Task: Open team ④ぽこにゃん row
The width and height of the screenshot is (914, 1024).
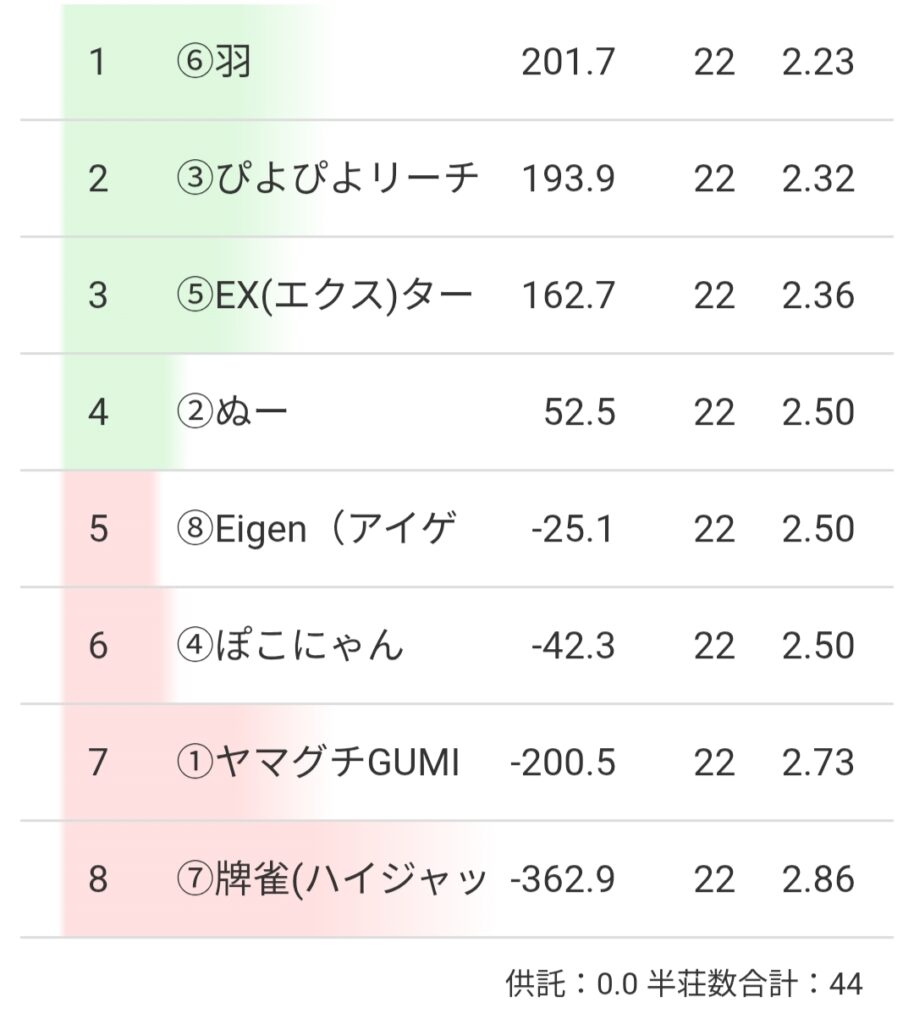Action: [290, 646]
